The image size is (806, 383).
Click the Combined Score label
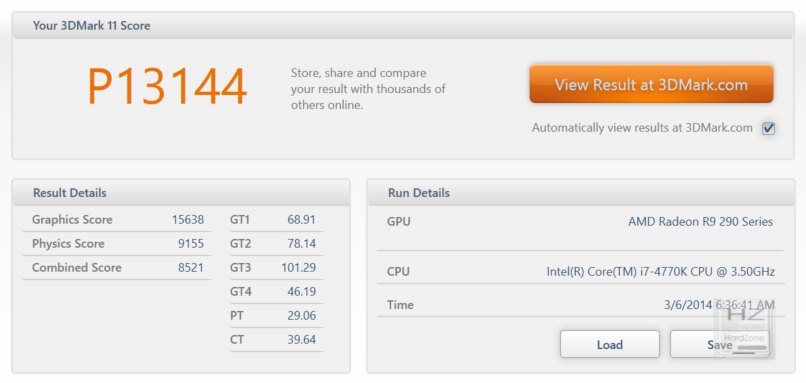pyautogui.click(x=77, y=268)
